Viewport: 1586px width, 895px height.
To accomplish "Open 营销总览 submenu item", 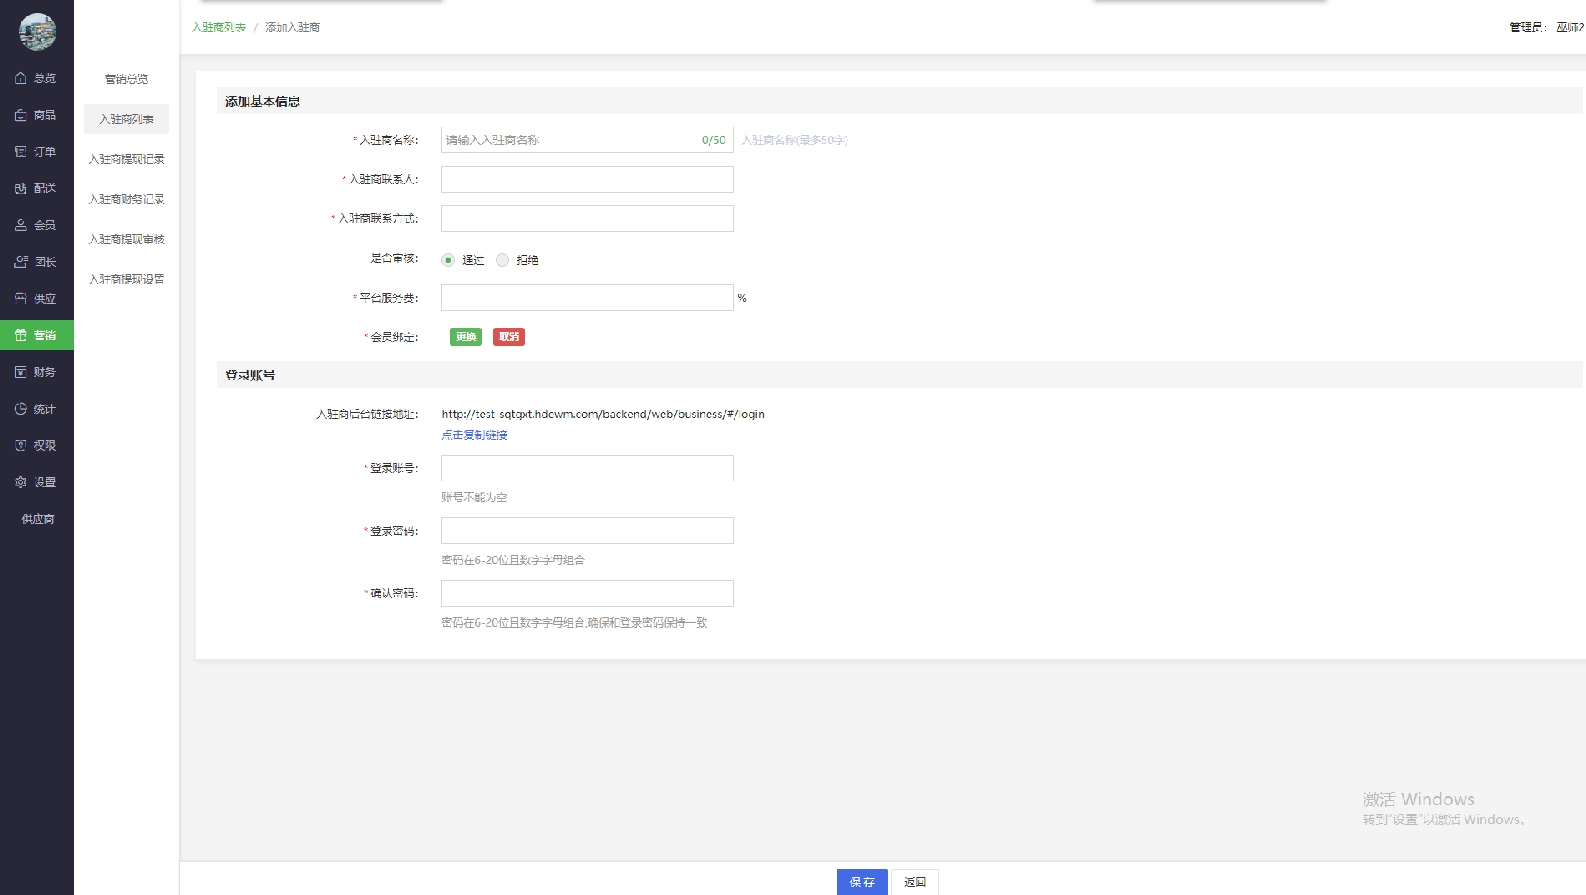I will coord(126,79).
